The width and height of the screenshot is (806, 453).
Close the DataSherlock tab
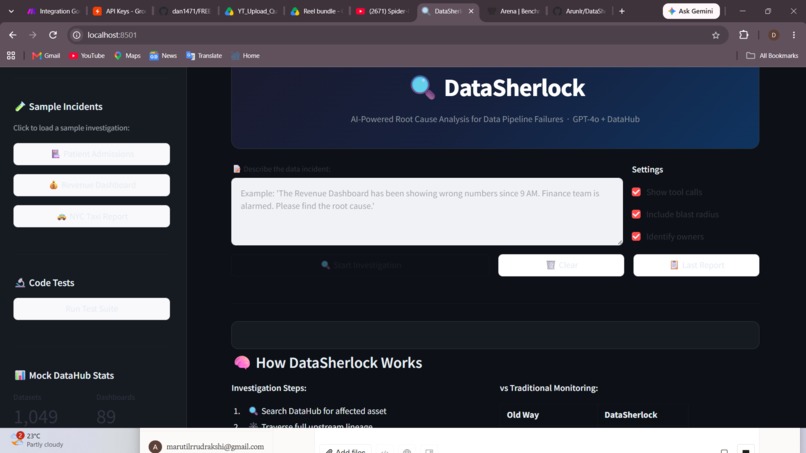click(x=471, y=11)
